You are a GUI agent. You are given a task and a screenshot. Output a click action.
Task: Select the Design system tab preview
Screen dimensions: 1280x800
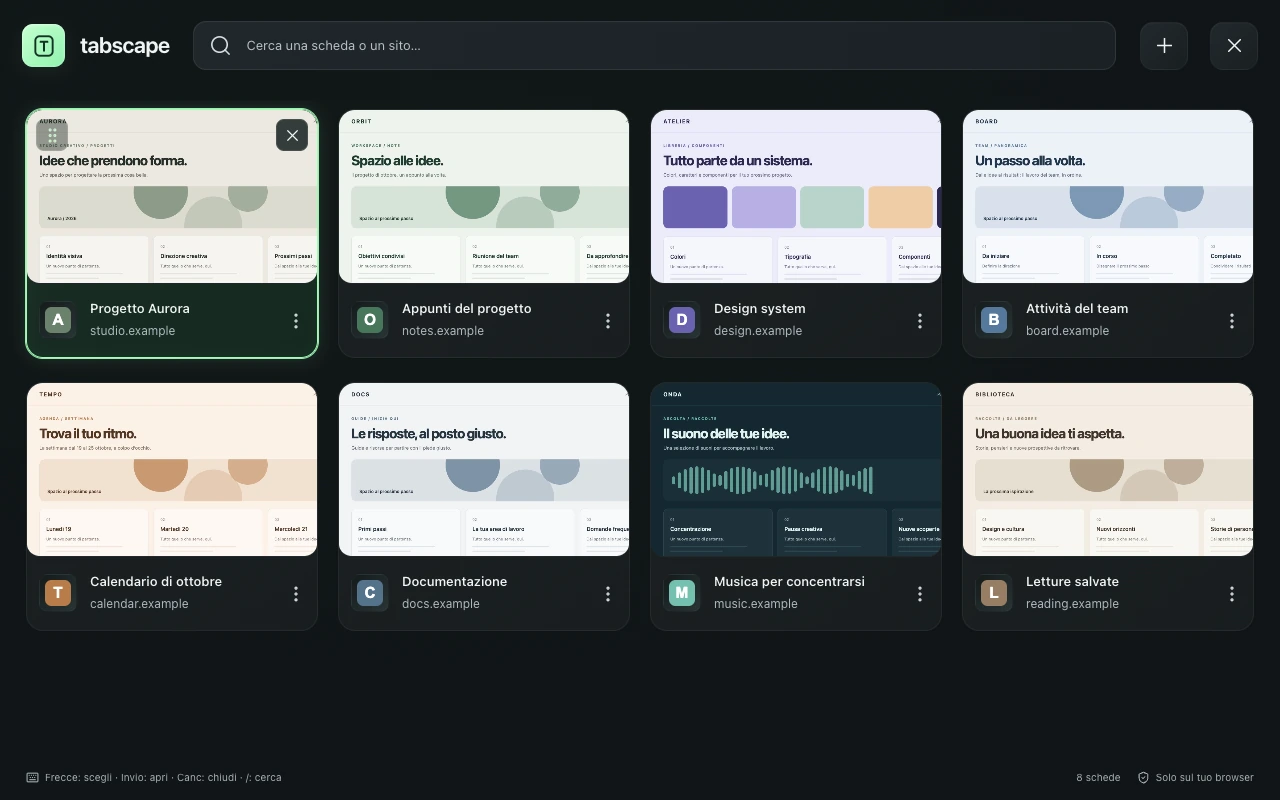796,197
